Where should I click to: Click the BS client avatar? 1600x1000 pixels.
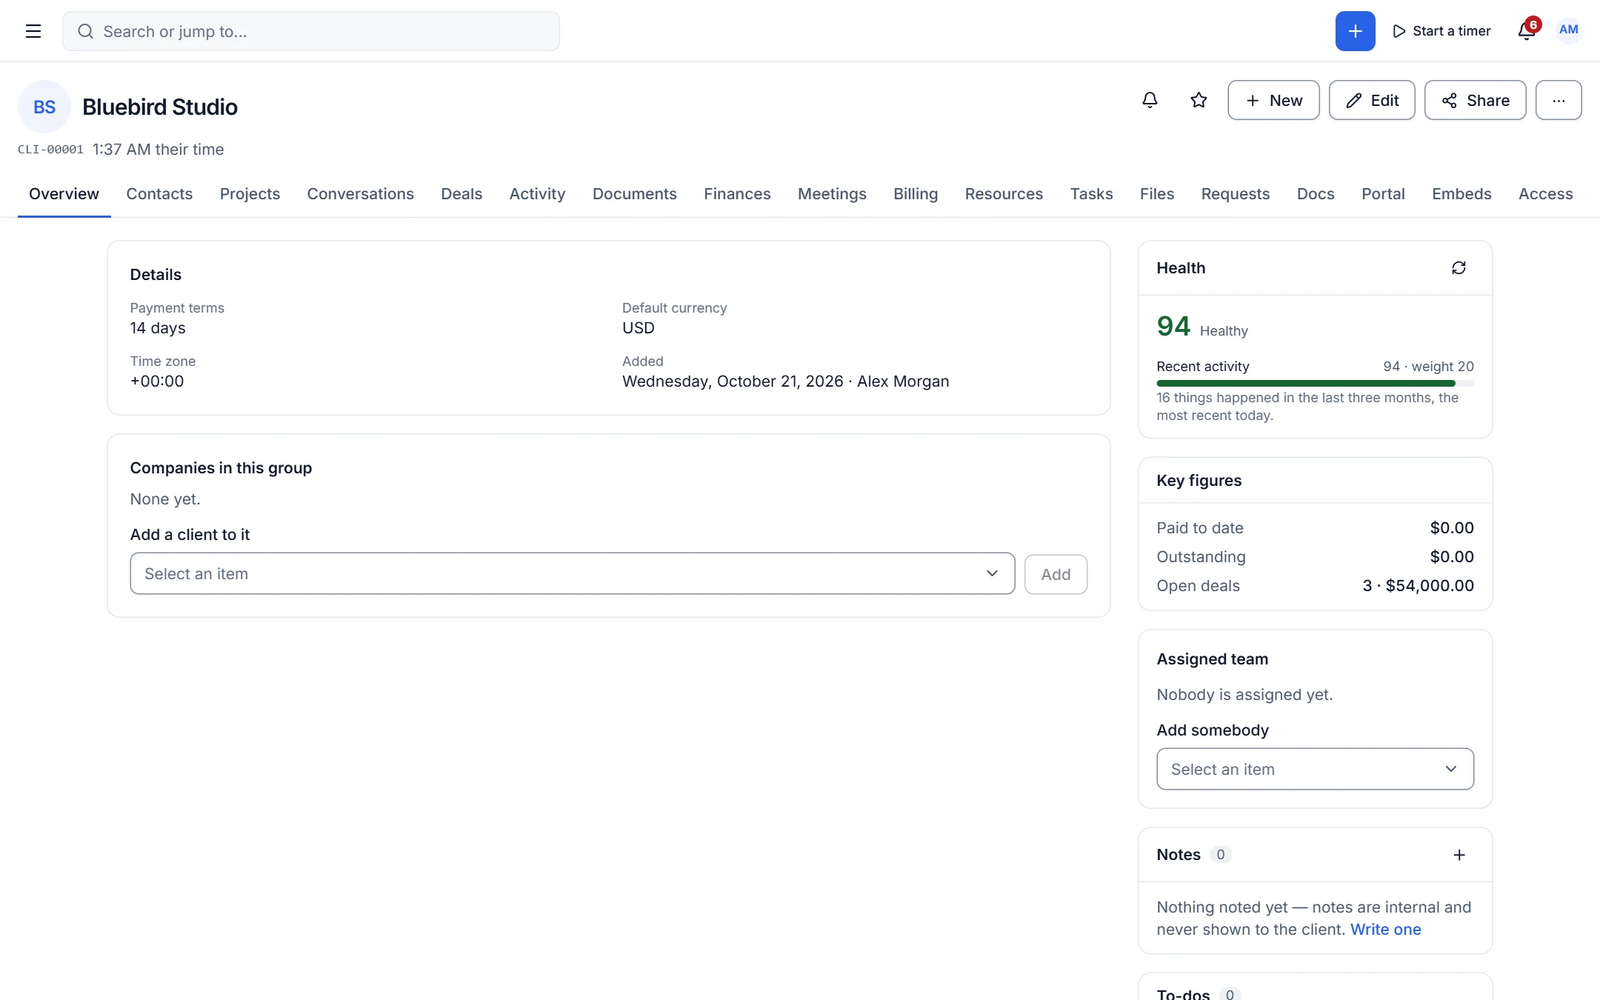pos(44,107)
